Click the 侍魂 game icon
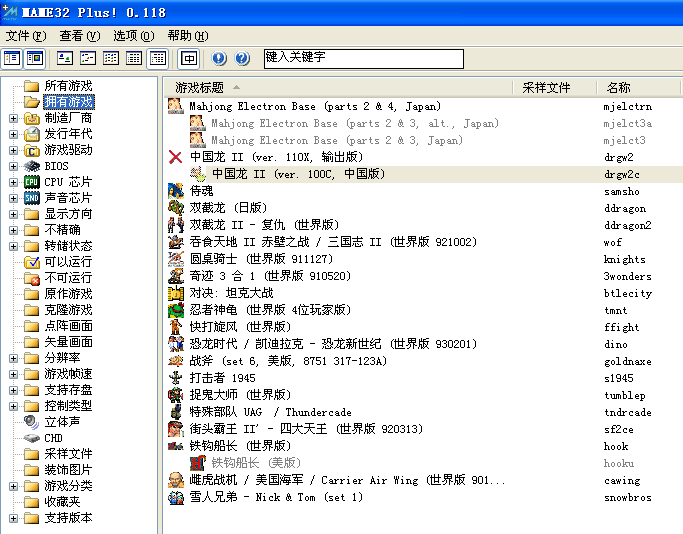This screenshot has height=534, width=683. pyautogui.click(x=176, y=191)
